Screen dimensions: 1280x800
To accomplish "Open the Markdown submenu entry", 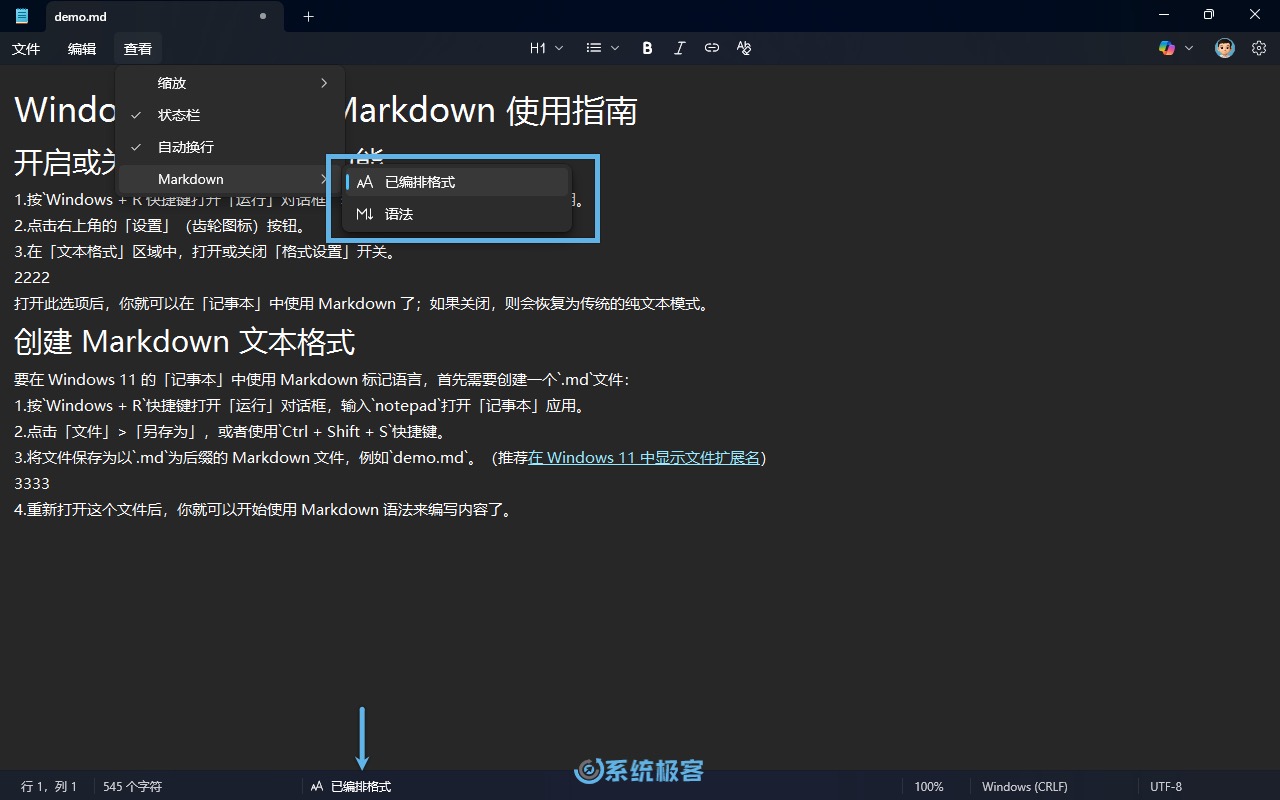I will click(x=231, y=179).
